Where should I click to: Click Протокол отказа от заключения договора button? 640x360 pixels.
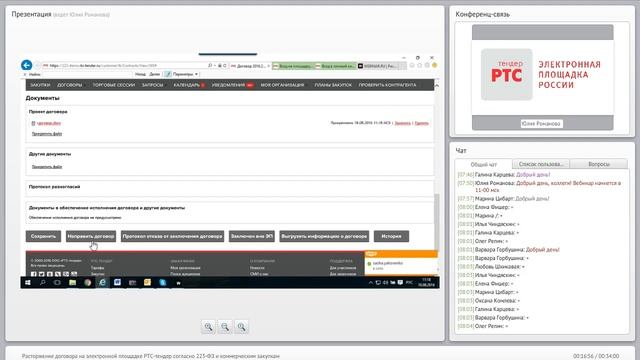172,236
